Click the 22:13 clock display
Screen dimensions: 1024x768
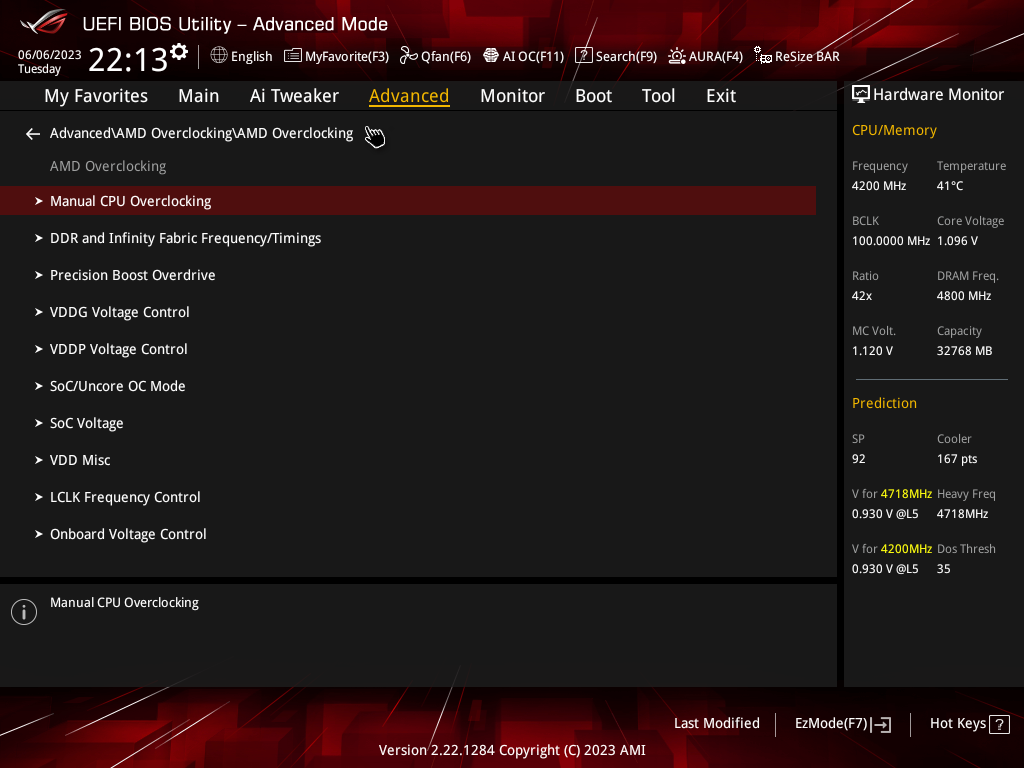(x=128, y=59)
